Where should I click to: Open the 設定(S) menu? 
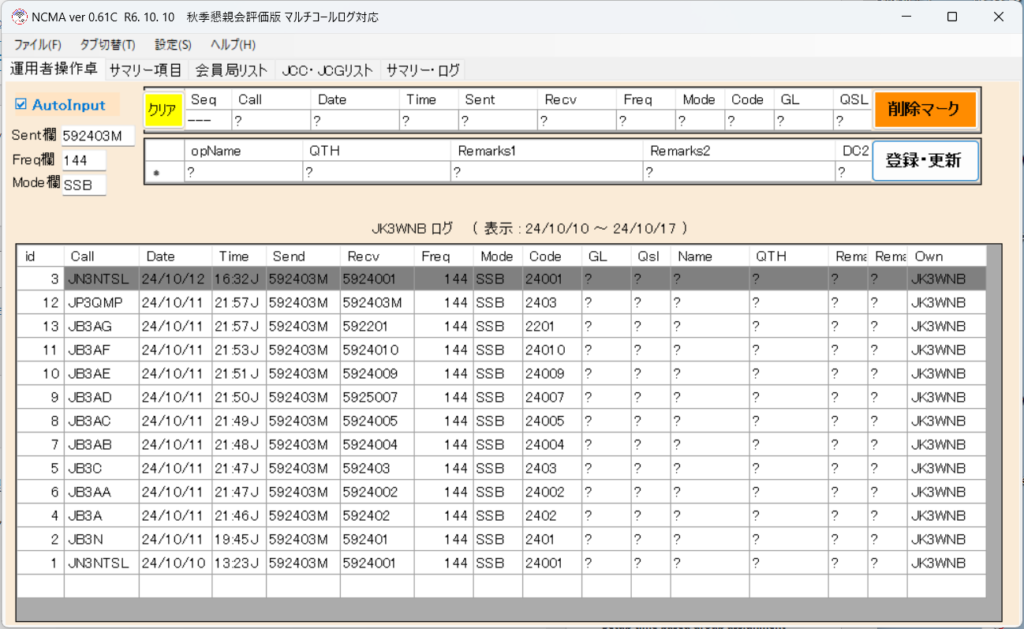(173, 44)
